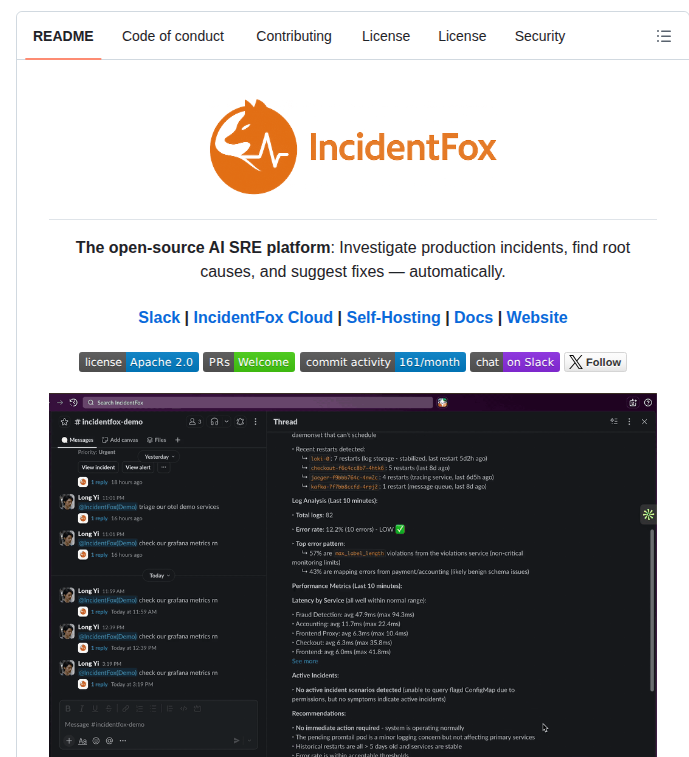Star the #incidentfox-demo channel in Slack screenshot
The height and width of the screenshot is (757, 689).
point(65,422)
